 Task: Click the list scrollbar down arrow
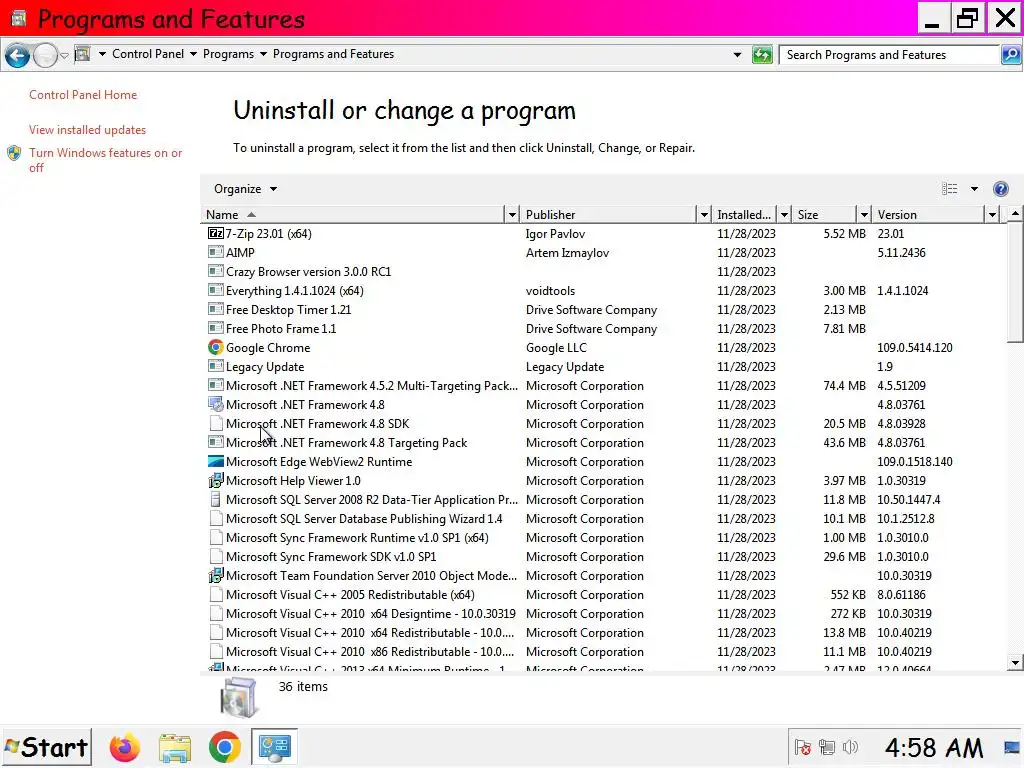click(1015, 663)
